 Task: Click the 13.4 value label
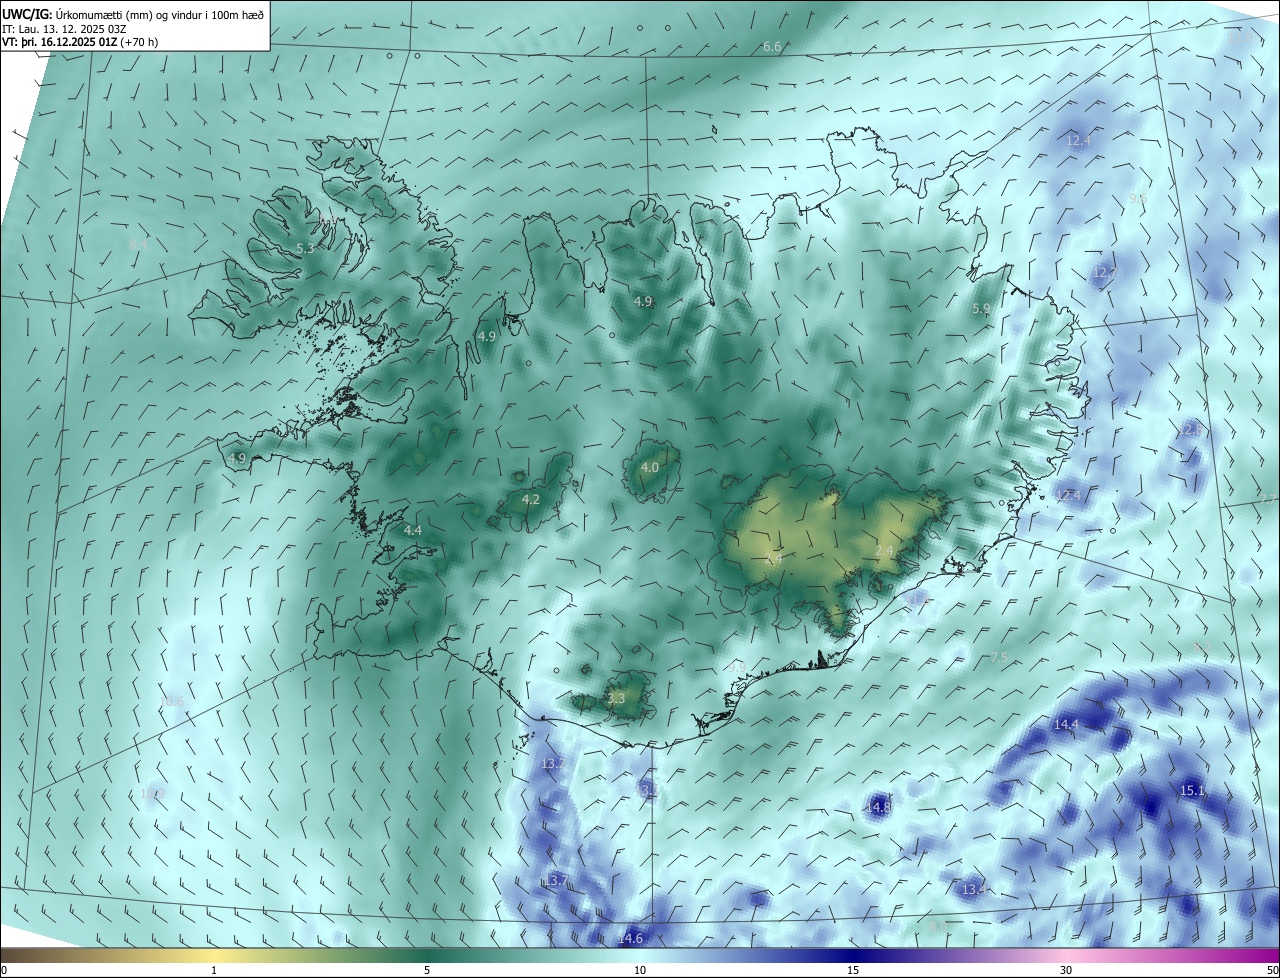[x=974, y=889]
